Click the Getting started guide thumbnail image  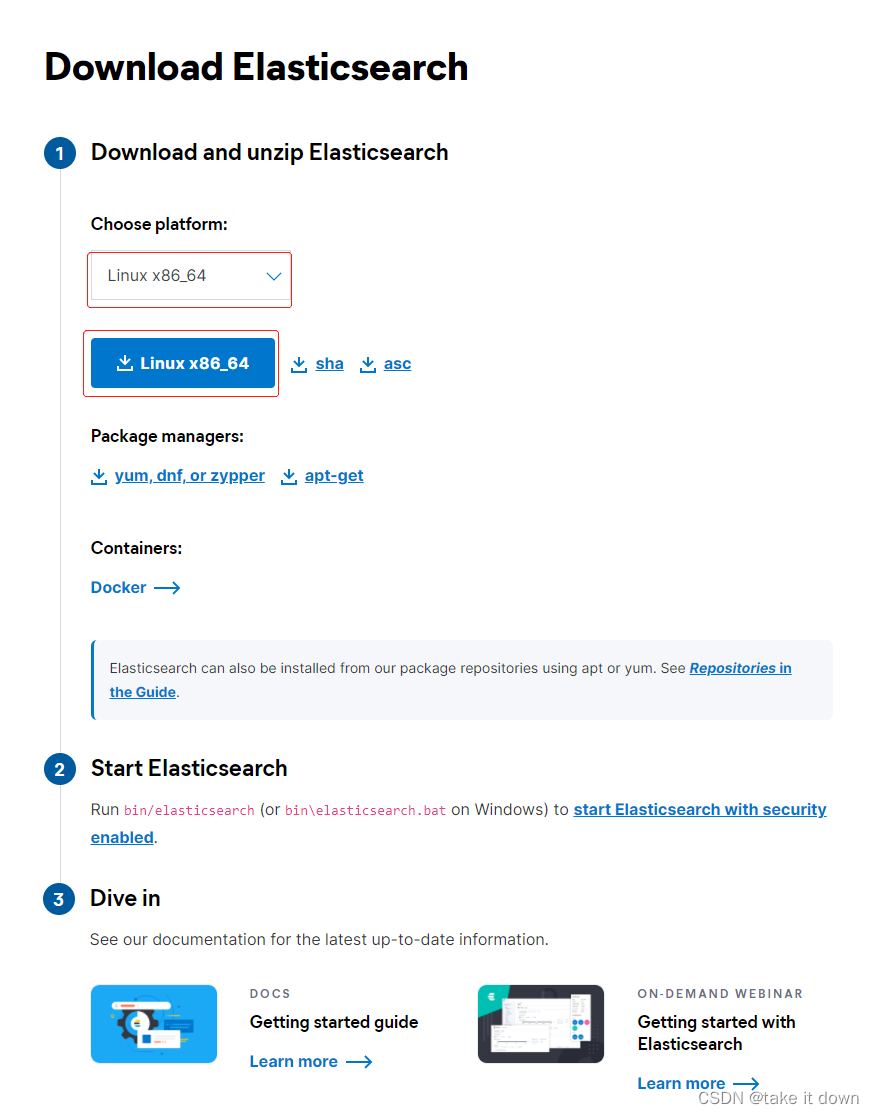pyautogui.click(x=153, y=1023)
